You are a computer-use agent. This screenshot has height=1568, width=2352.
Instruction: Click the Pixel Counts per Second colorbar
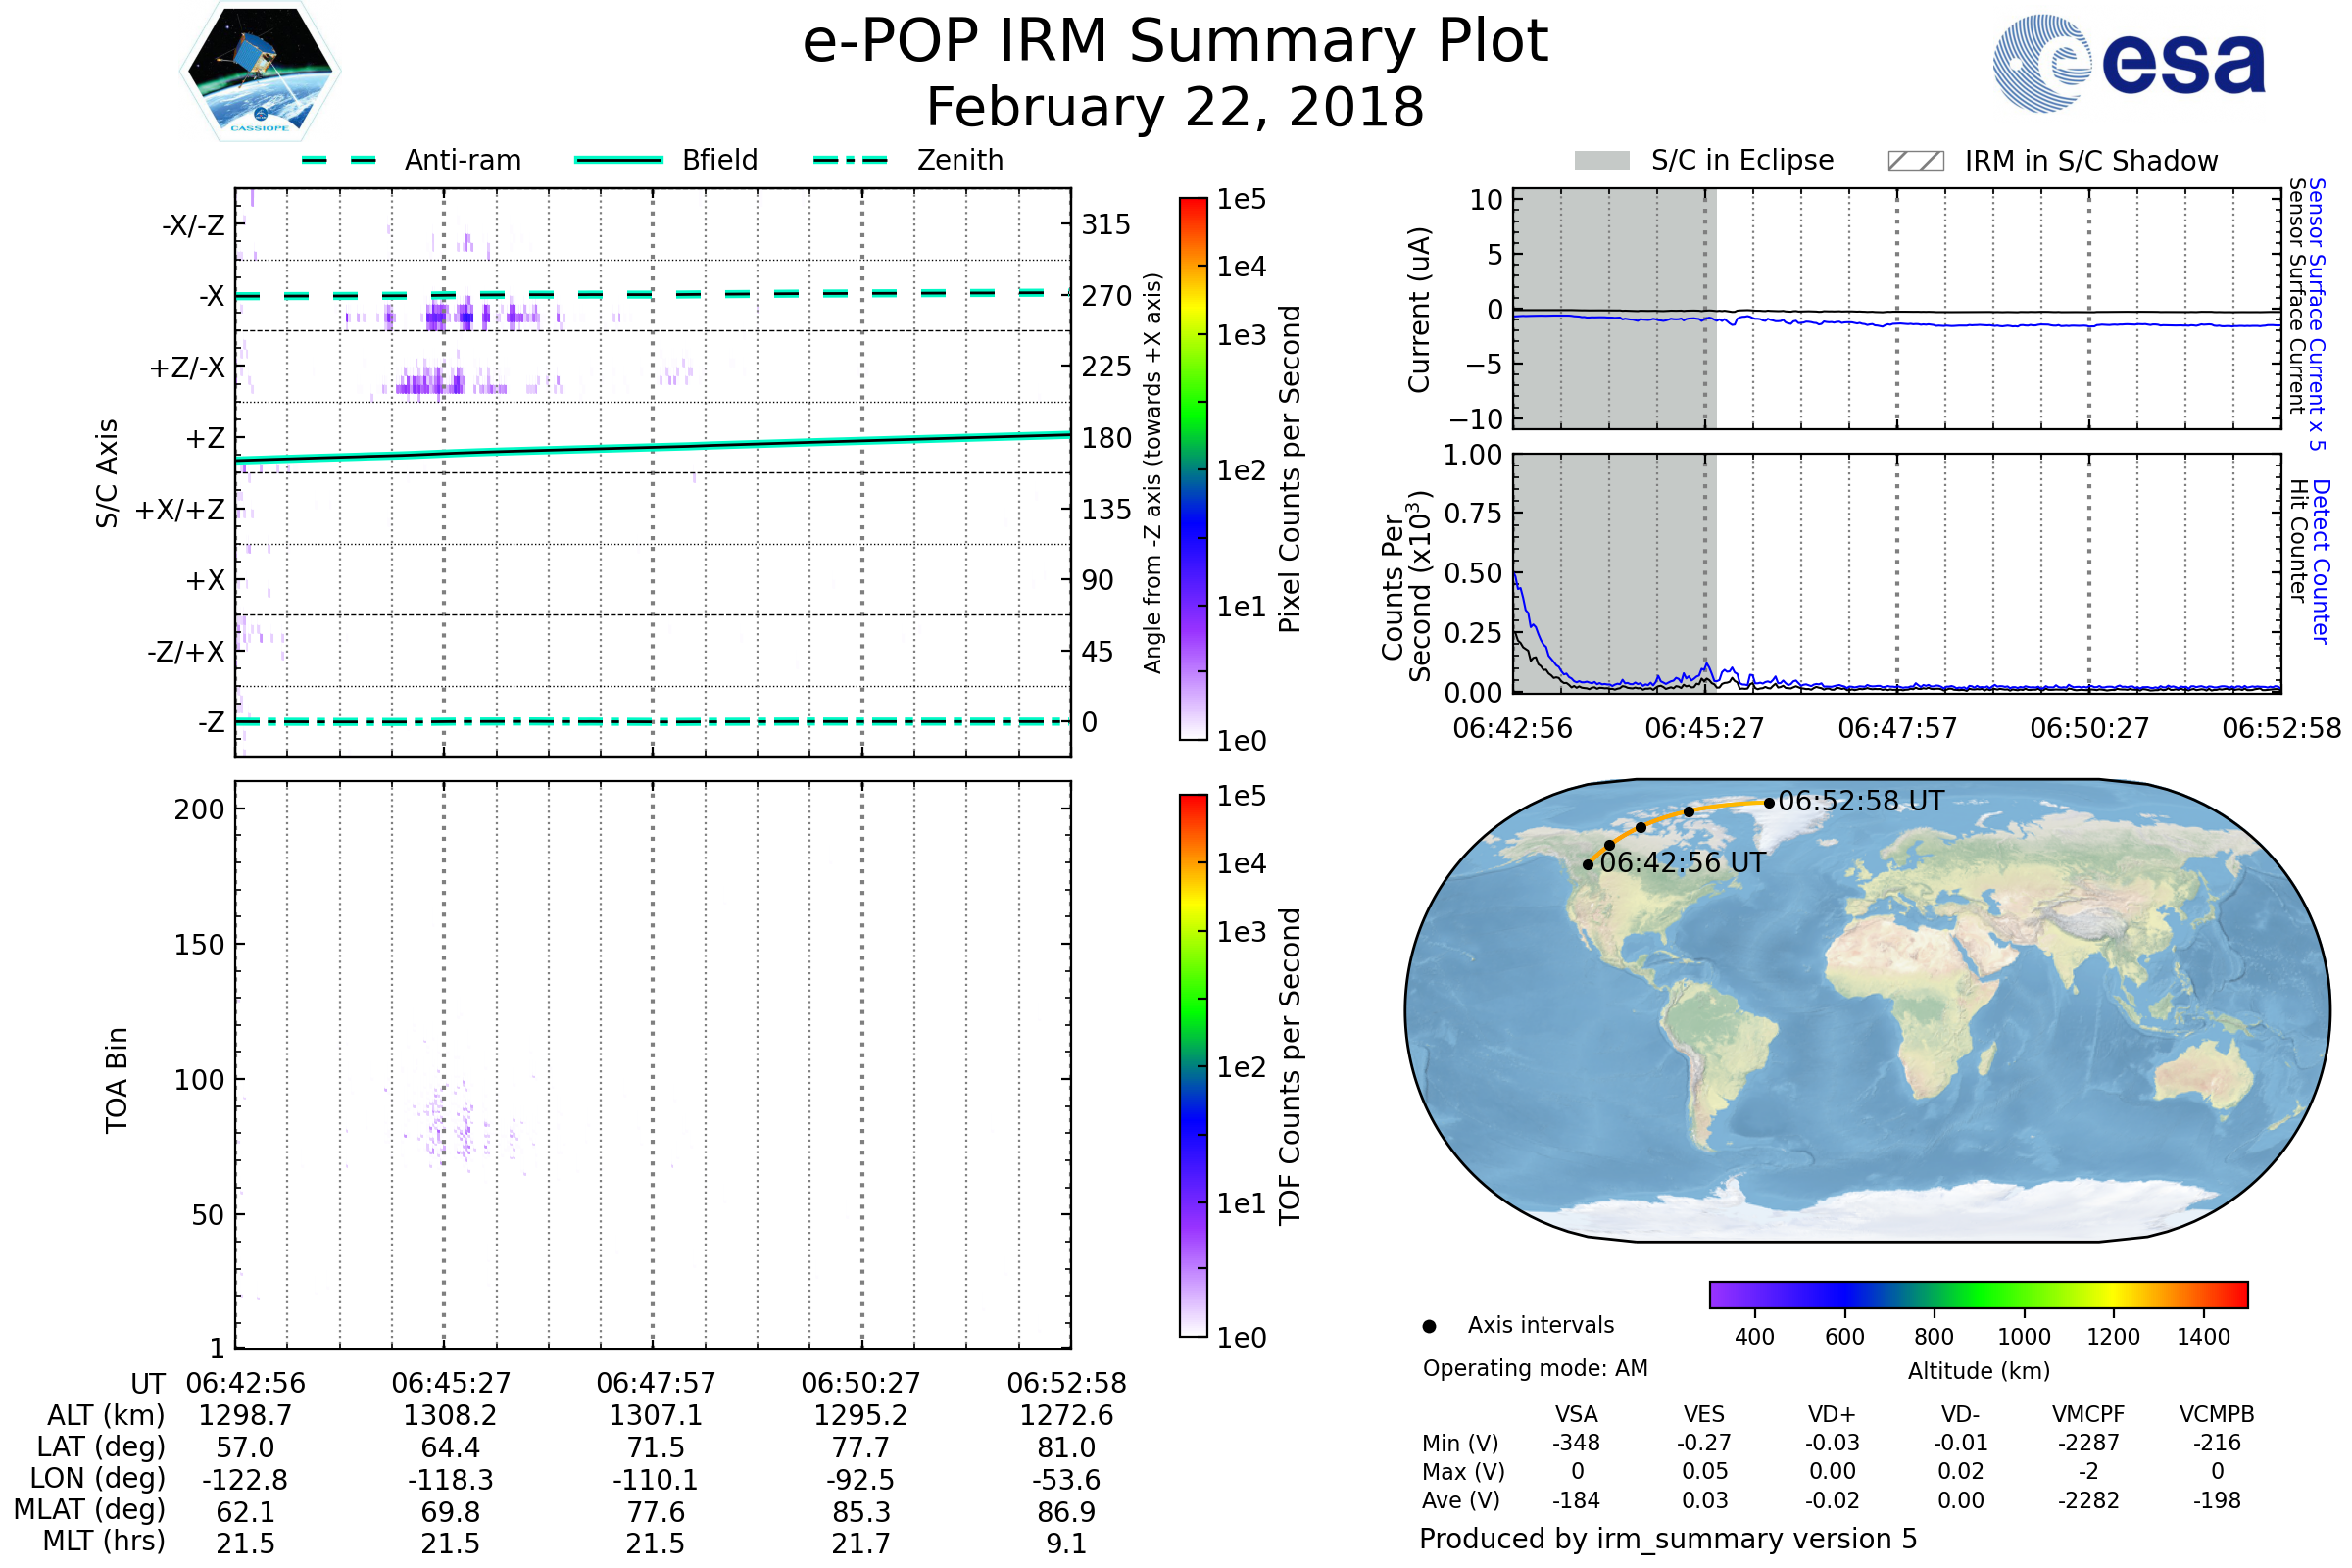(x=1193, y=470)
